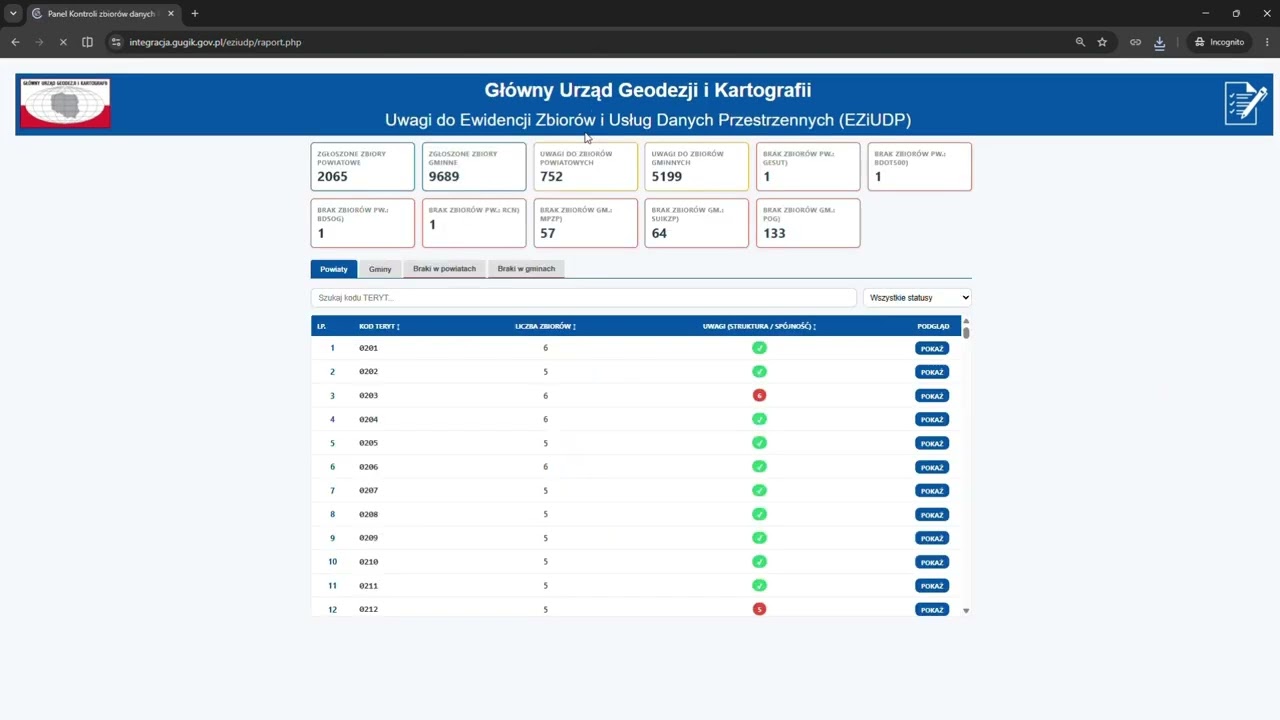Screen dimensions: 1280x720
Task: Click the red 6 remarks badge for 0203
Action: click(759, 395)
